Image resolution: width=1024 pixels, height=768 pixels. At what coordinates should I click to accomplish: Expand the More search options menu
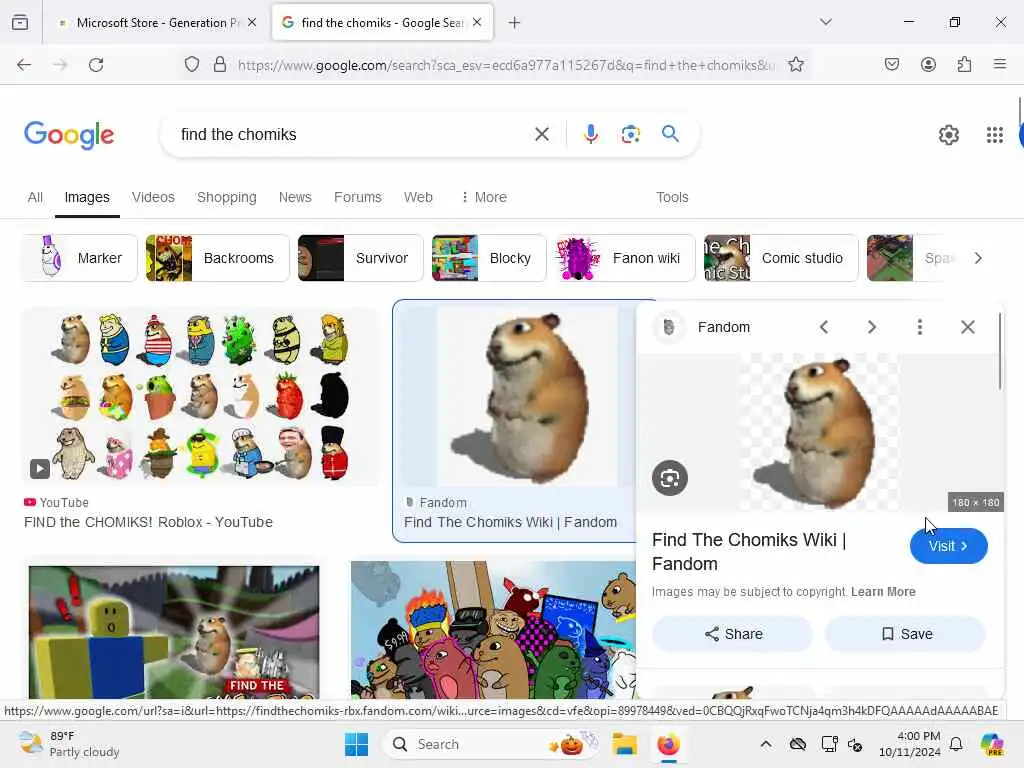click(484, 197)
